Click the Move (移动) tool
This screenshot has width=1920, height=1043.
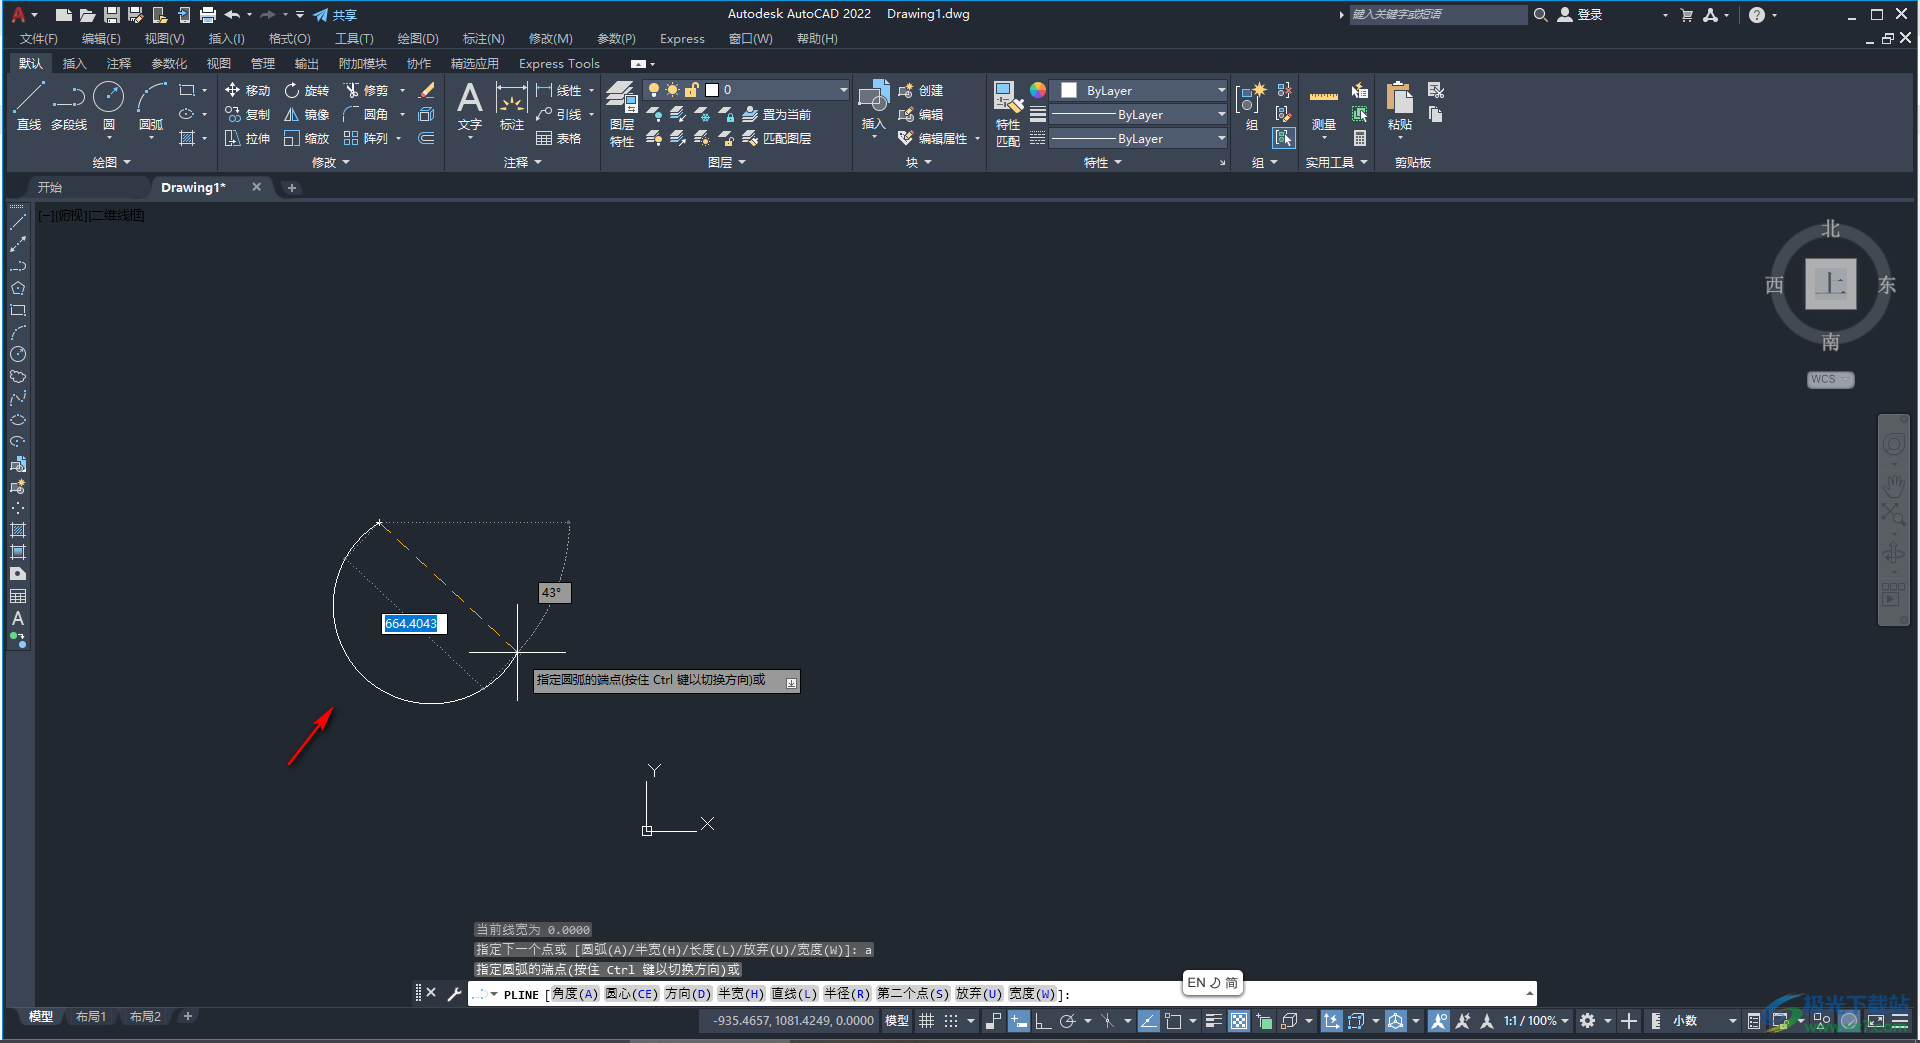pos(248,90)
